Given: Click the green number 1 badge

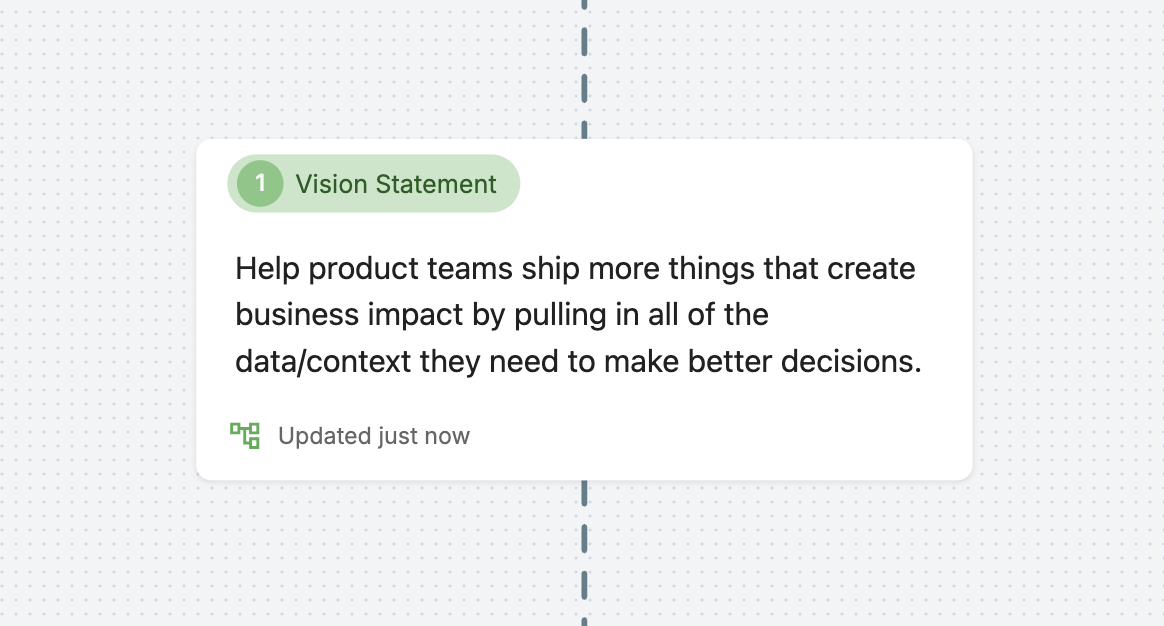Looking at the screenshot, I should [x=260, y=183].
